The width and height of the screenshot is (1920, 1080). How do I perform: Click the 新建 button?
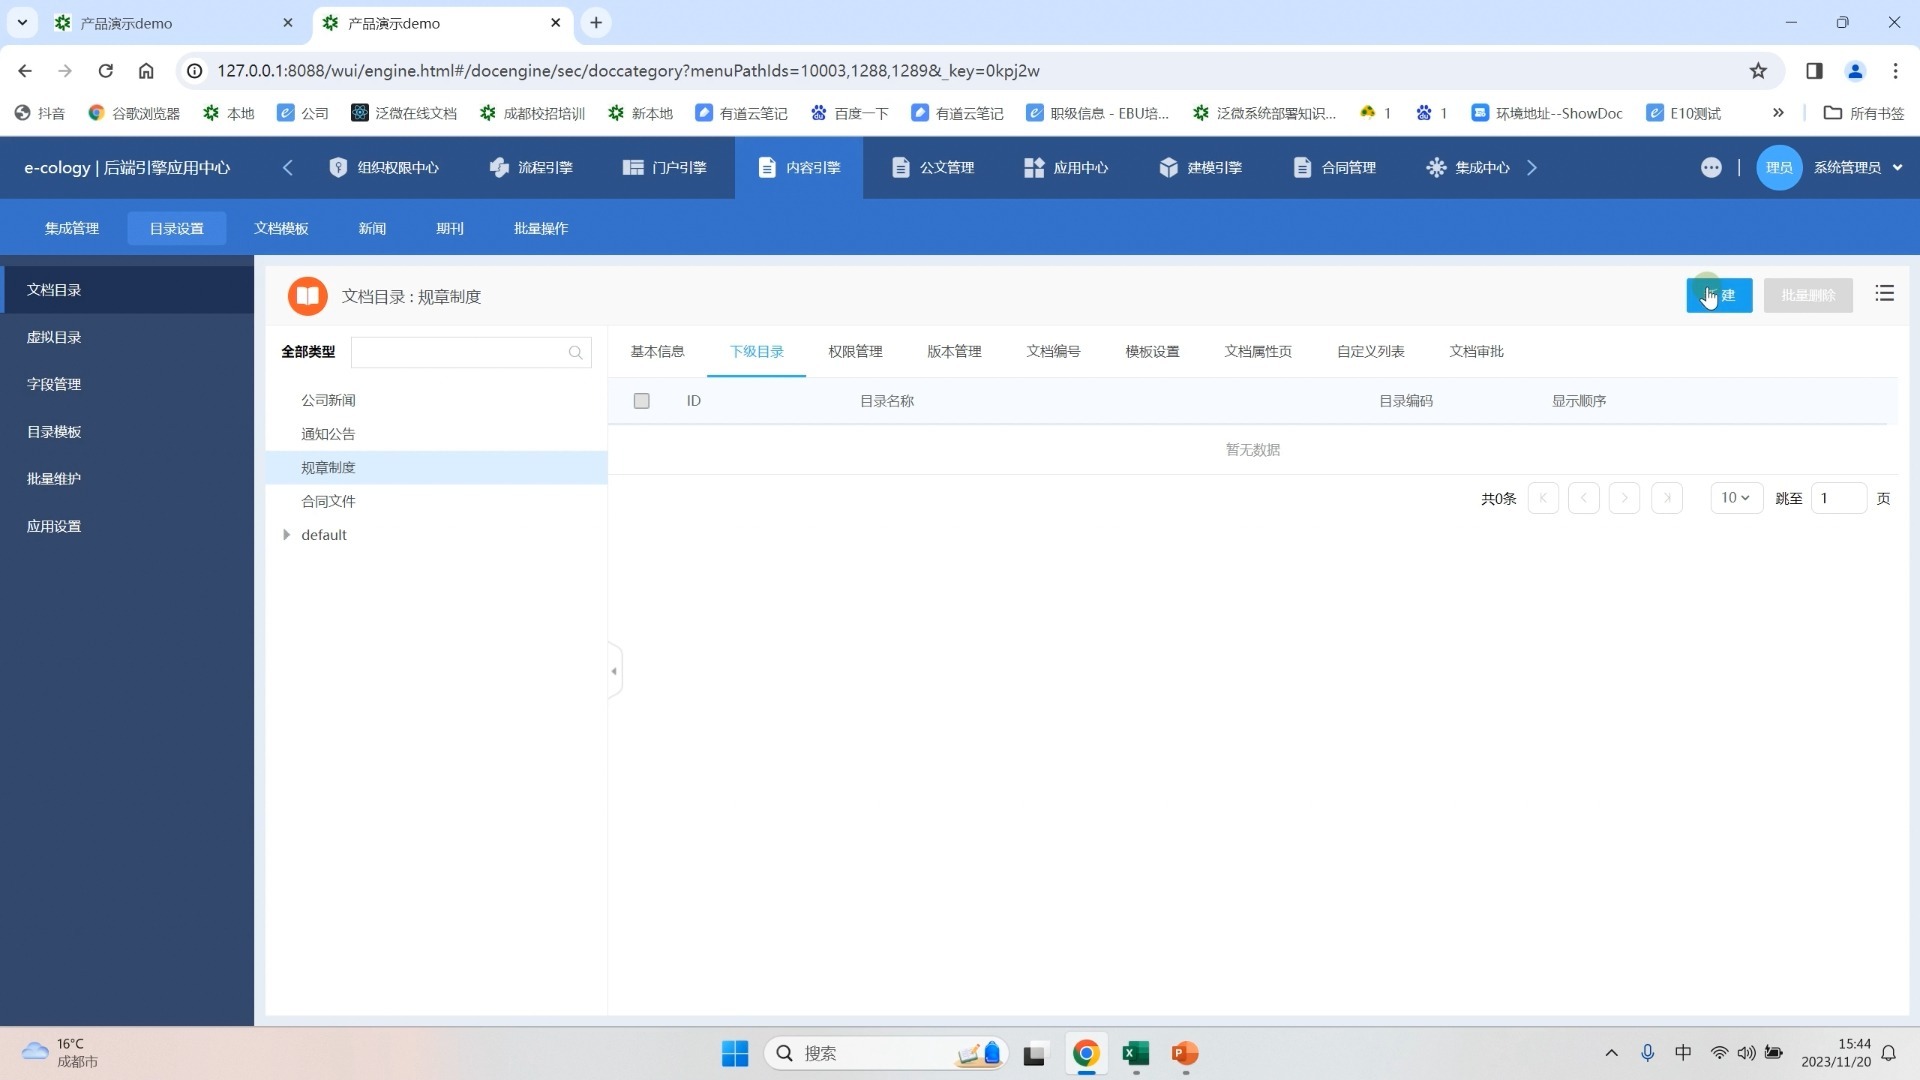tap(1719, 296)
